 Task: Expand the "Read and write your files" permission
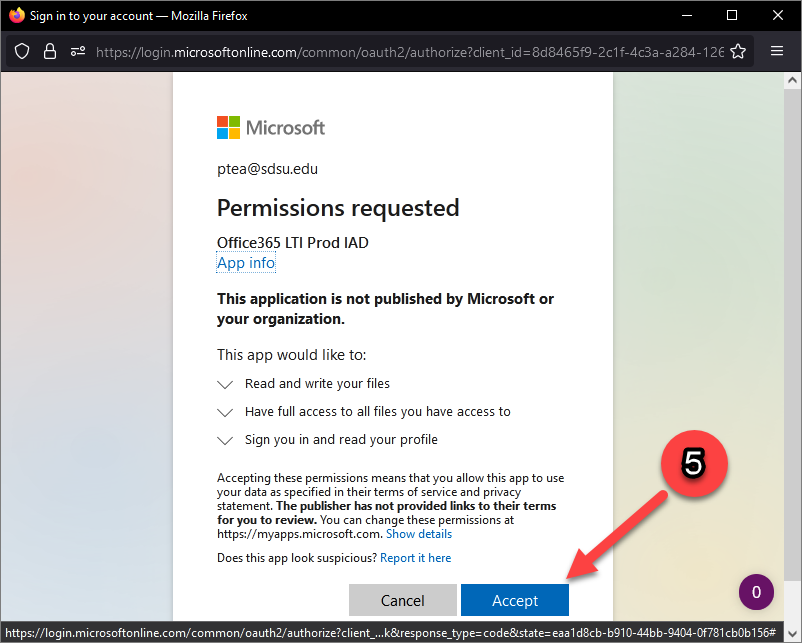[225, 383]
